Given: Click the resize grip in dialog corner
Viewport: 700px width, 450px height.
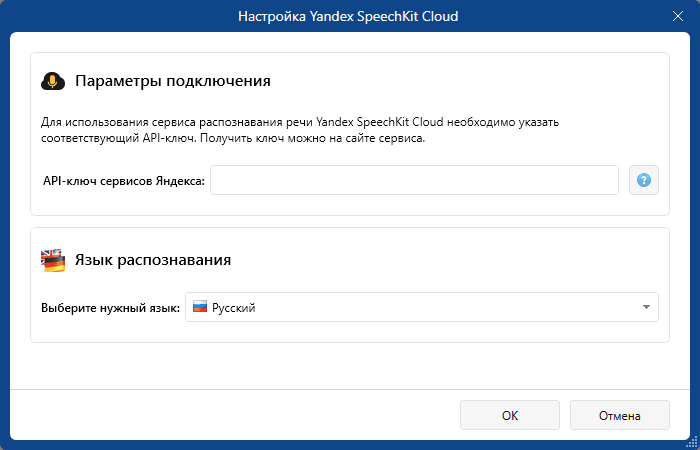Looking at the screenshot, I should point(691,442).
